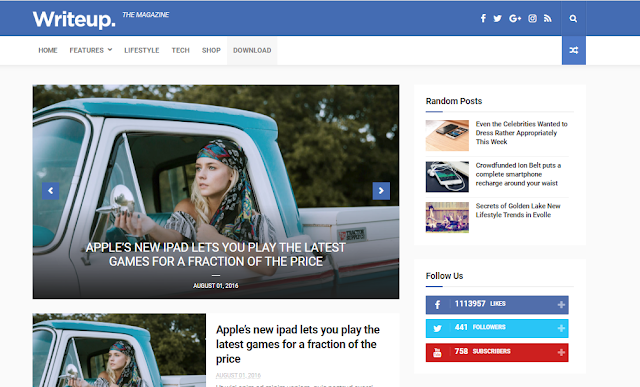Click the 'Random Posts' widget heading

453,101
